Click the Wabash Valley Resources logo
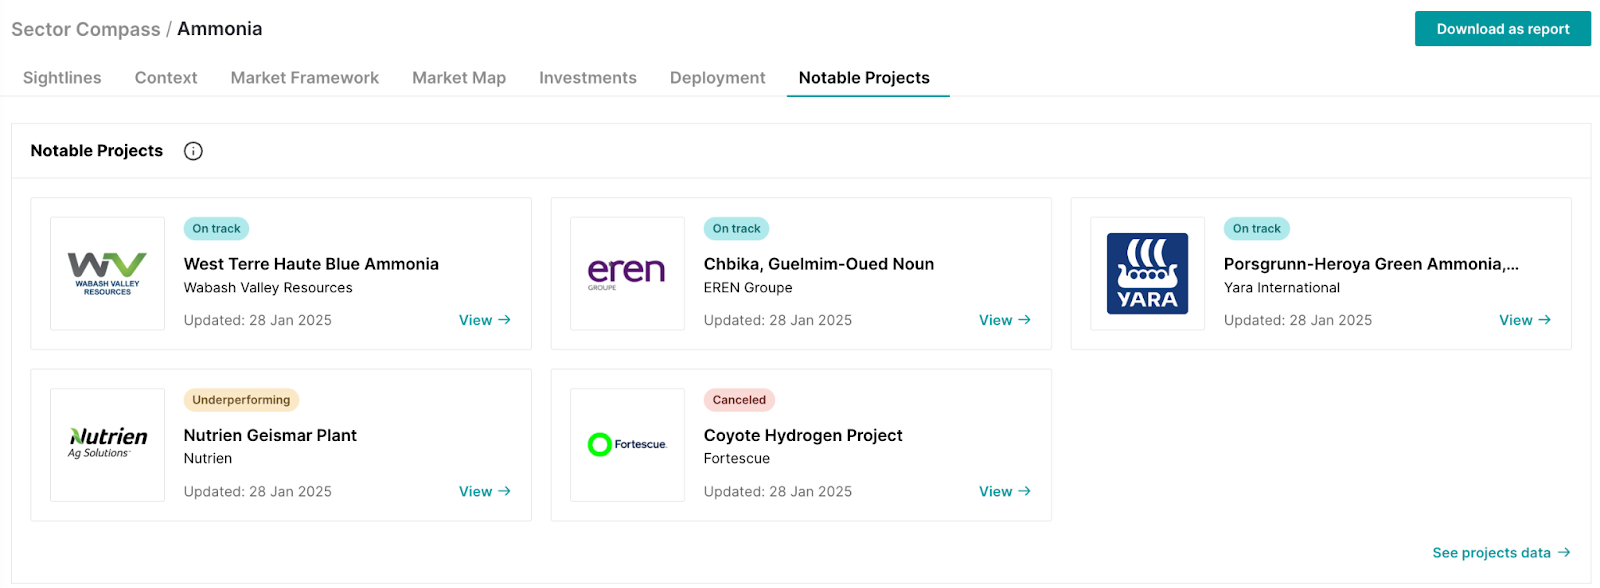This screenshot has width=1600, height=588. (107, 273)
